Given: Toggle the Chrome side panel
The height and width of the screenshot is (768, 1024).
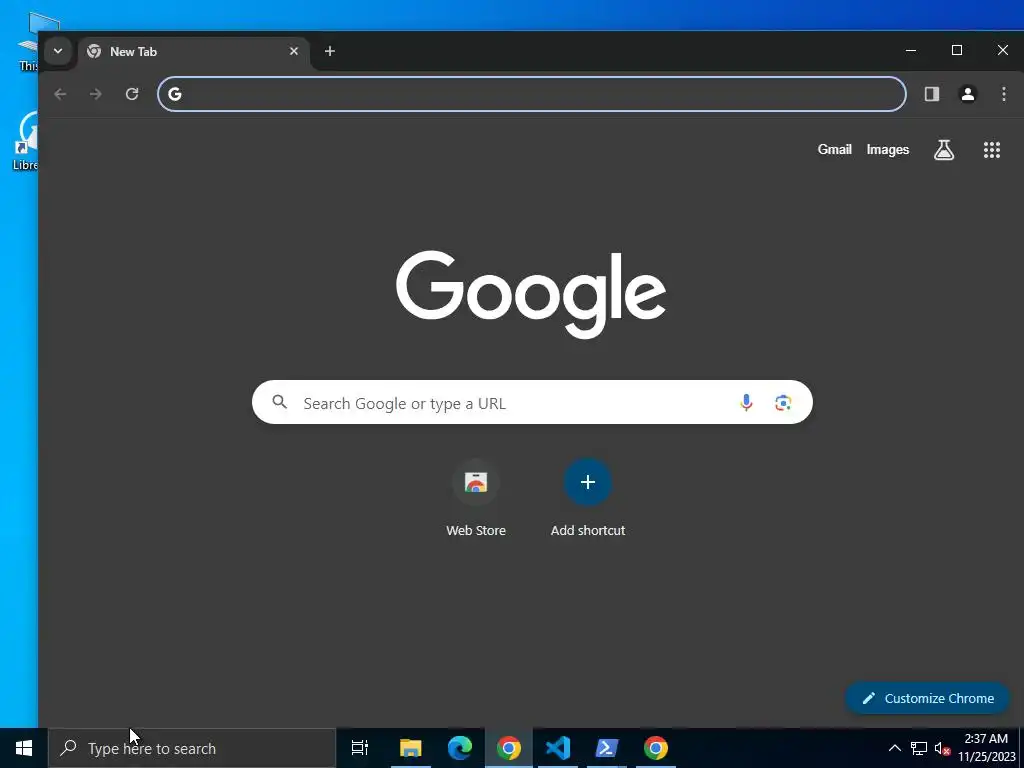Looking at the screenshot, I should point(932,94).
